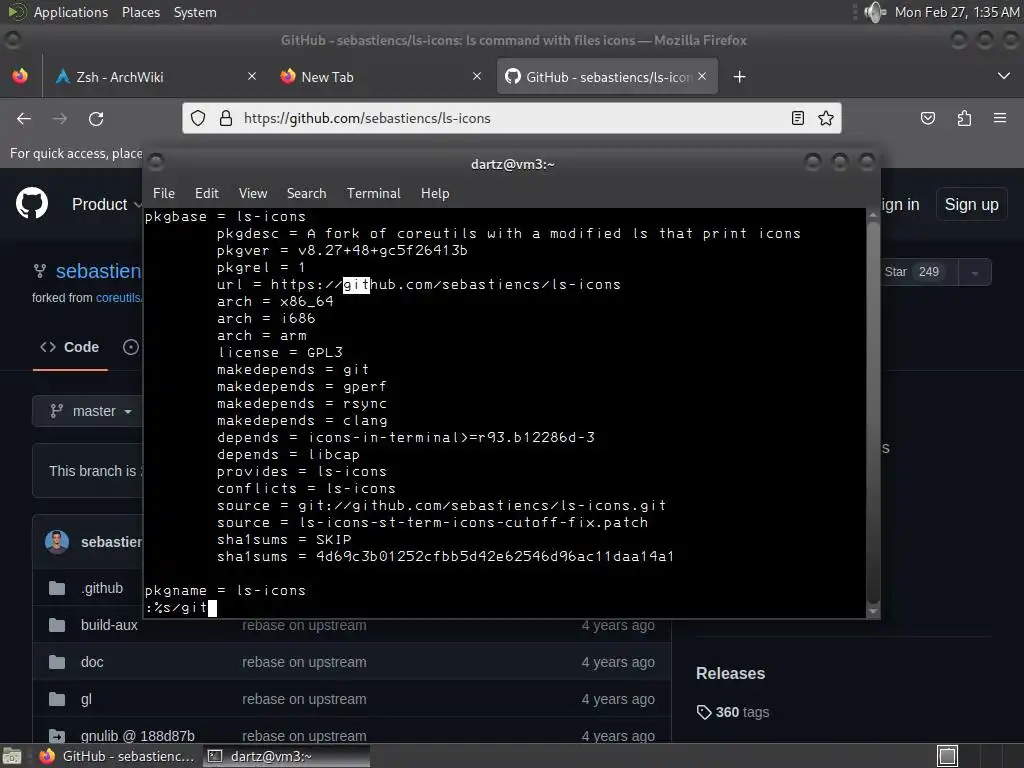Expand the GitHub Product menu
This screenshot has width=1024, height=768.
coord(106,204)
